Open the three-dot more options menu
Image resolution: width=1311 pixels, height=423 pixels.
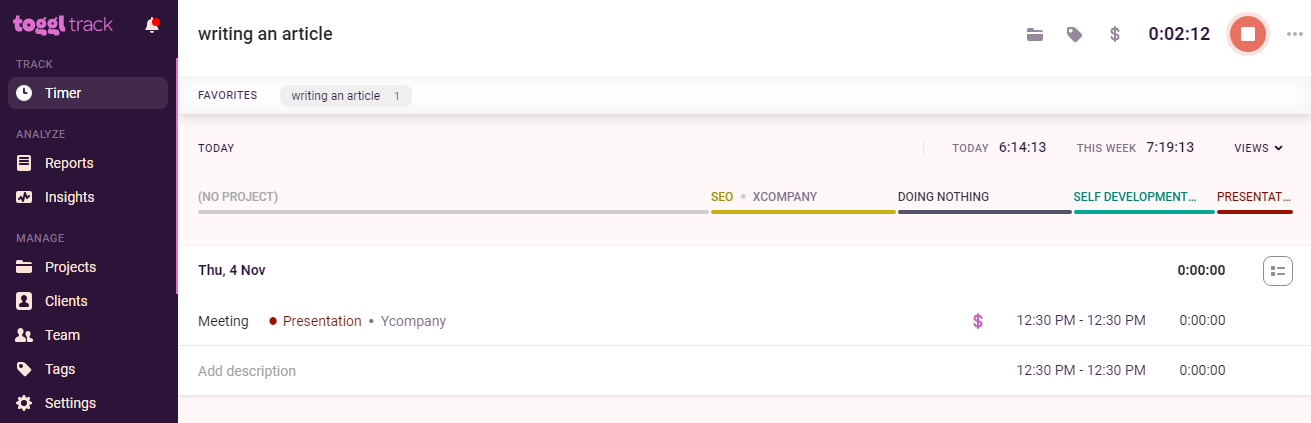coord(1295,34)
